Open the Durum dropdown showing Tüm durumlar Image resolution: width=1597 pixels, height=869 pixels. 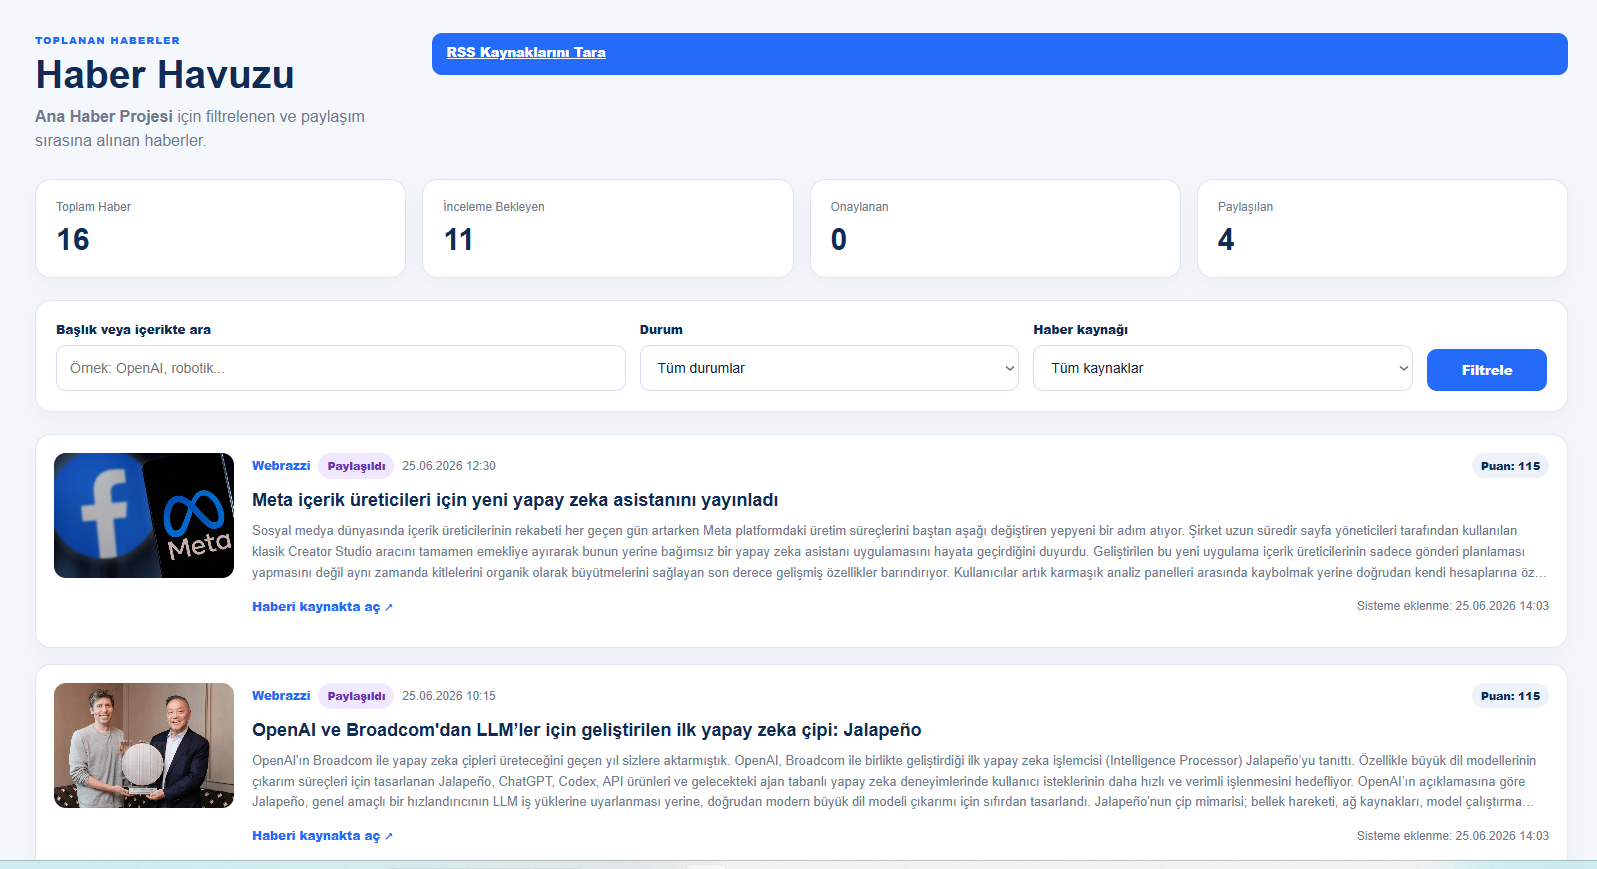pos(829,368)
